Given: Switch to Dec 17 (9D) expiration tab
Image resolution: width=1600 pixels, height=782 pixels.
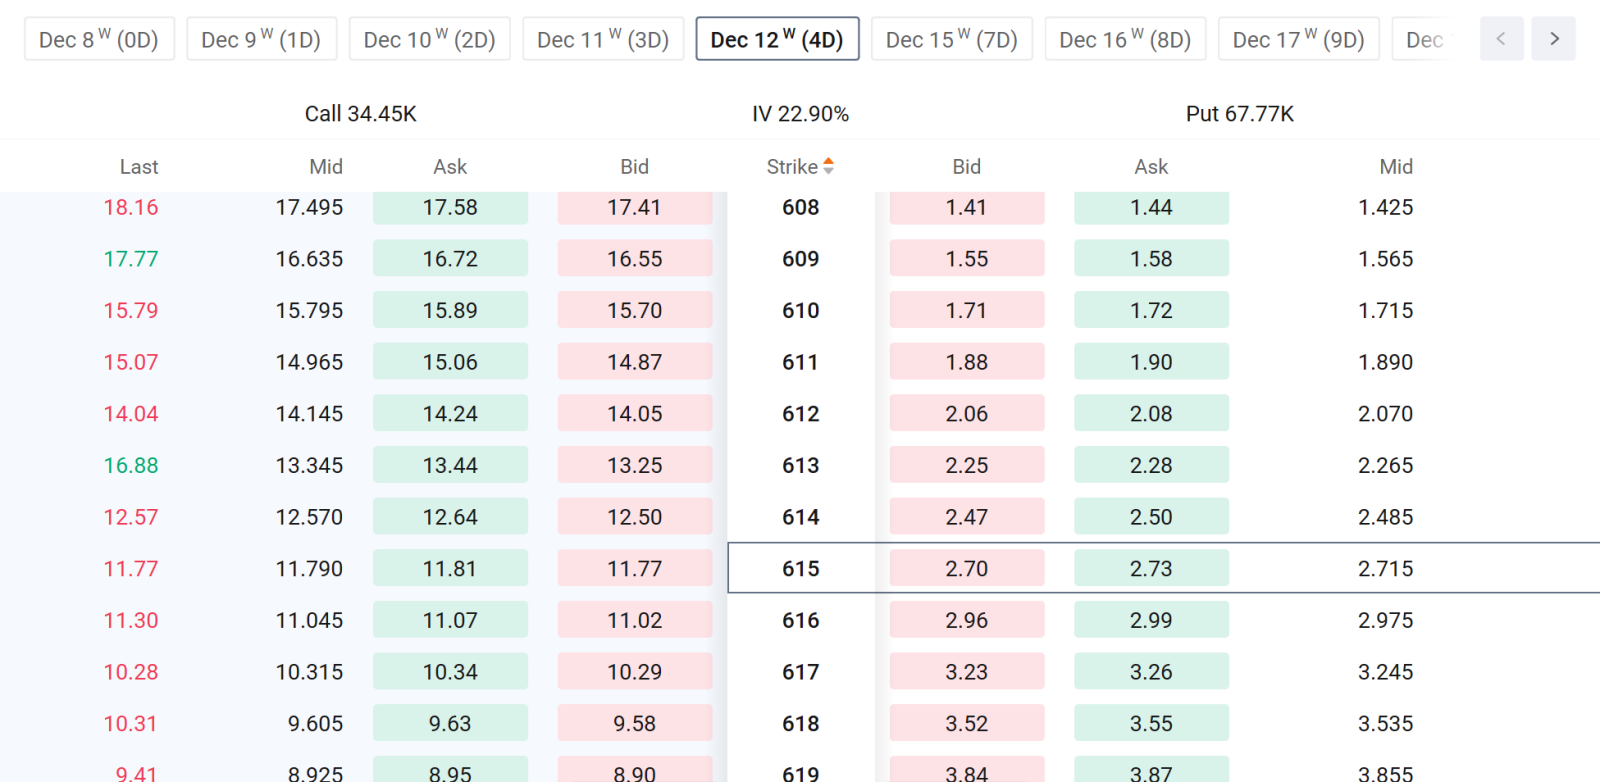Looking at the screenshot, I should pyautogui.click(x=1298, y=39).
